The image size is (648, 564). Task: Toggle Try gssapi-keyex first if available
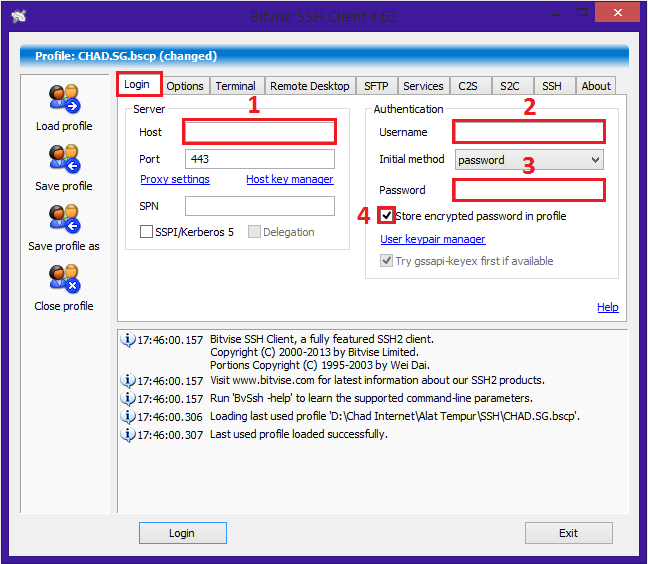coord(386,260)
